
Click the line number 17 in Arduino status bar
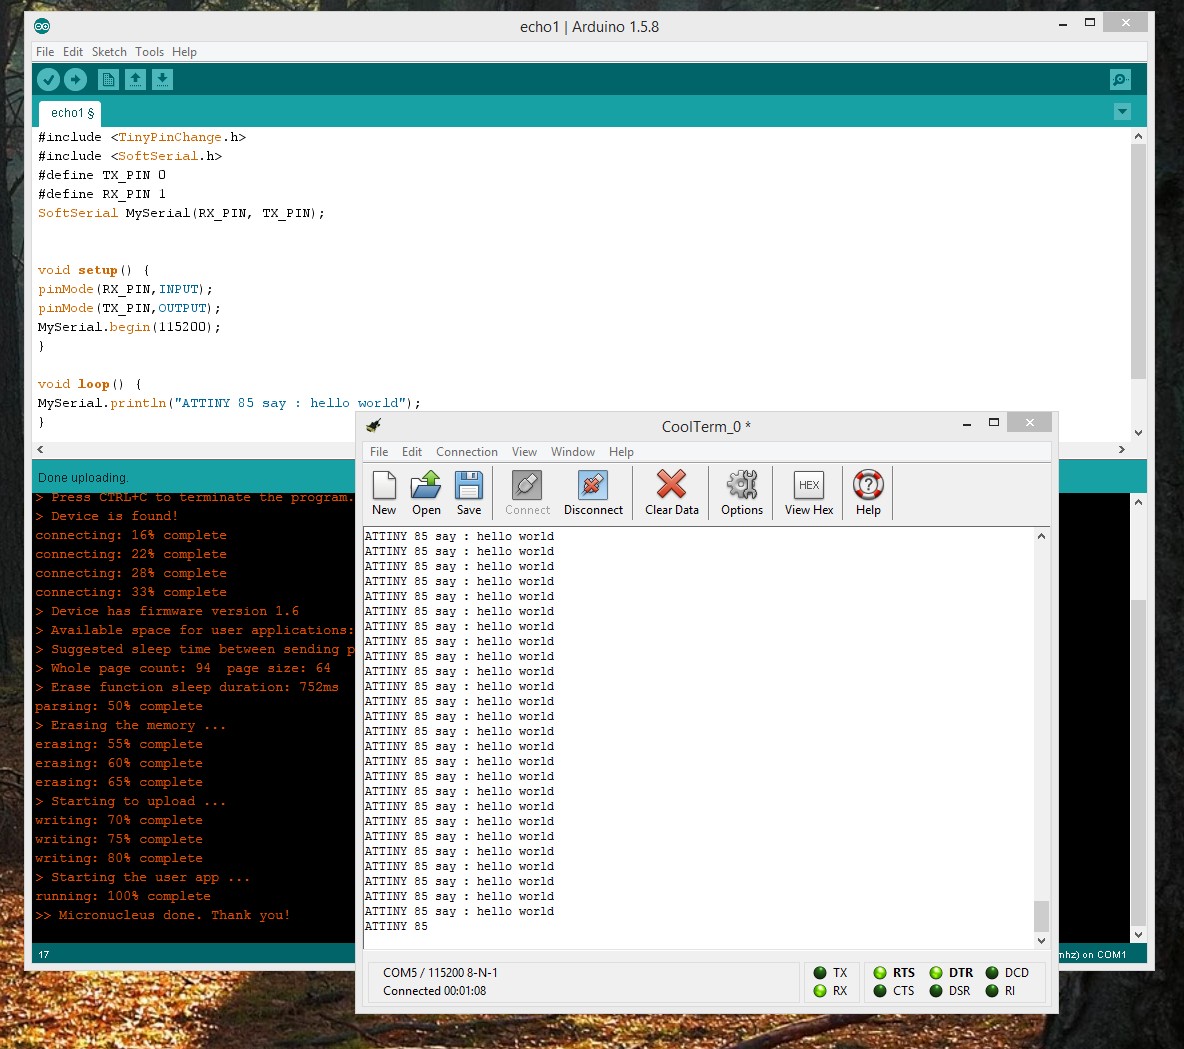[x=44, y=955]
